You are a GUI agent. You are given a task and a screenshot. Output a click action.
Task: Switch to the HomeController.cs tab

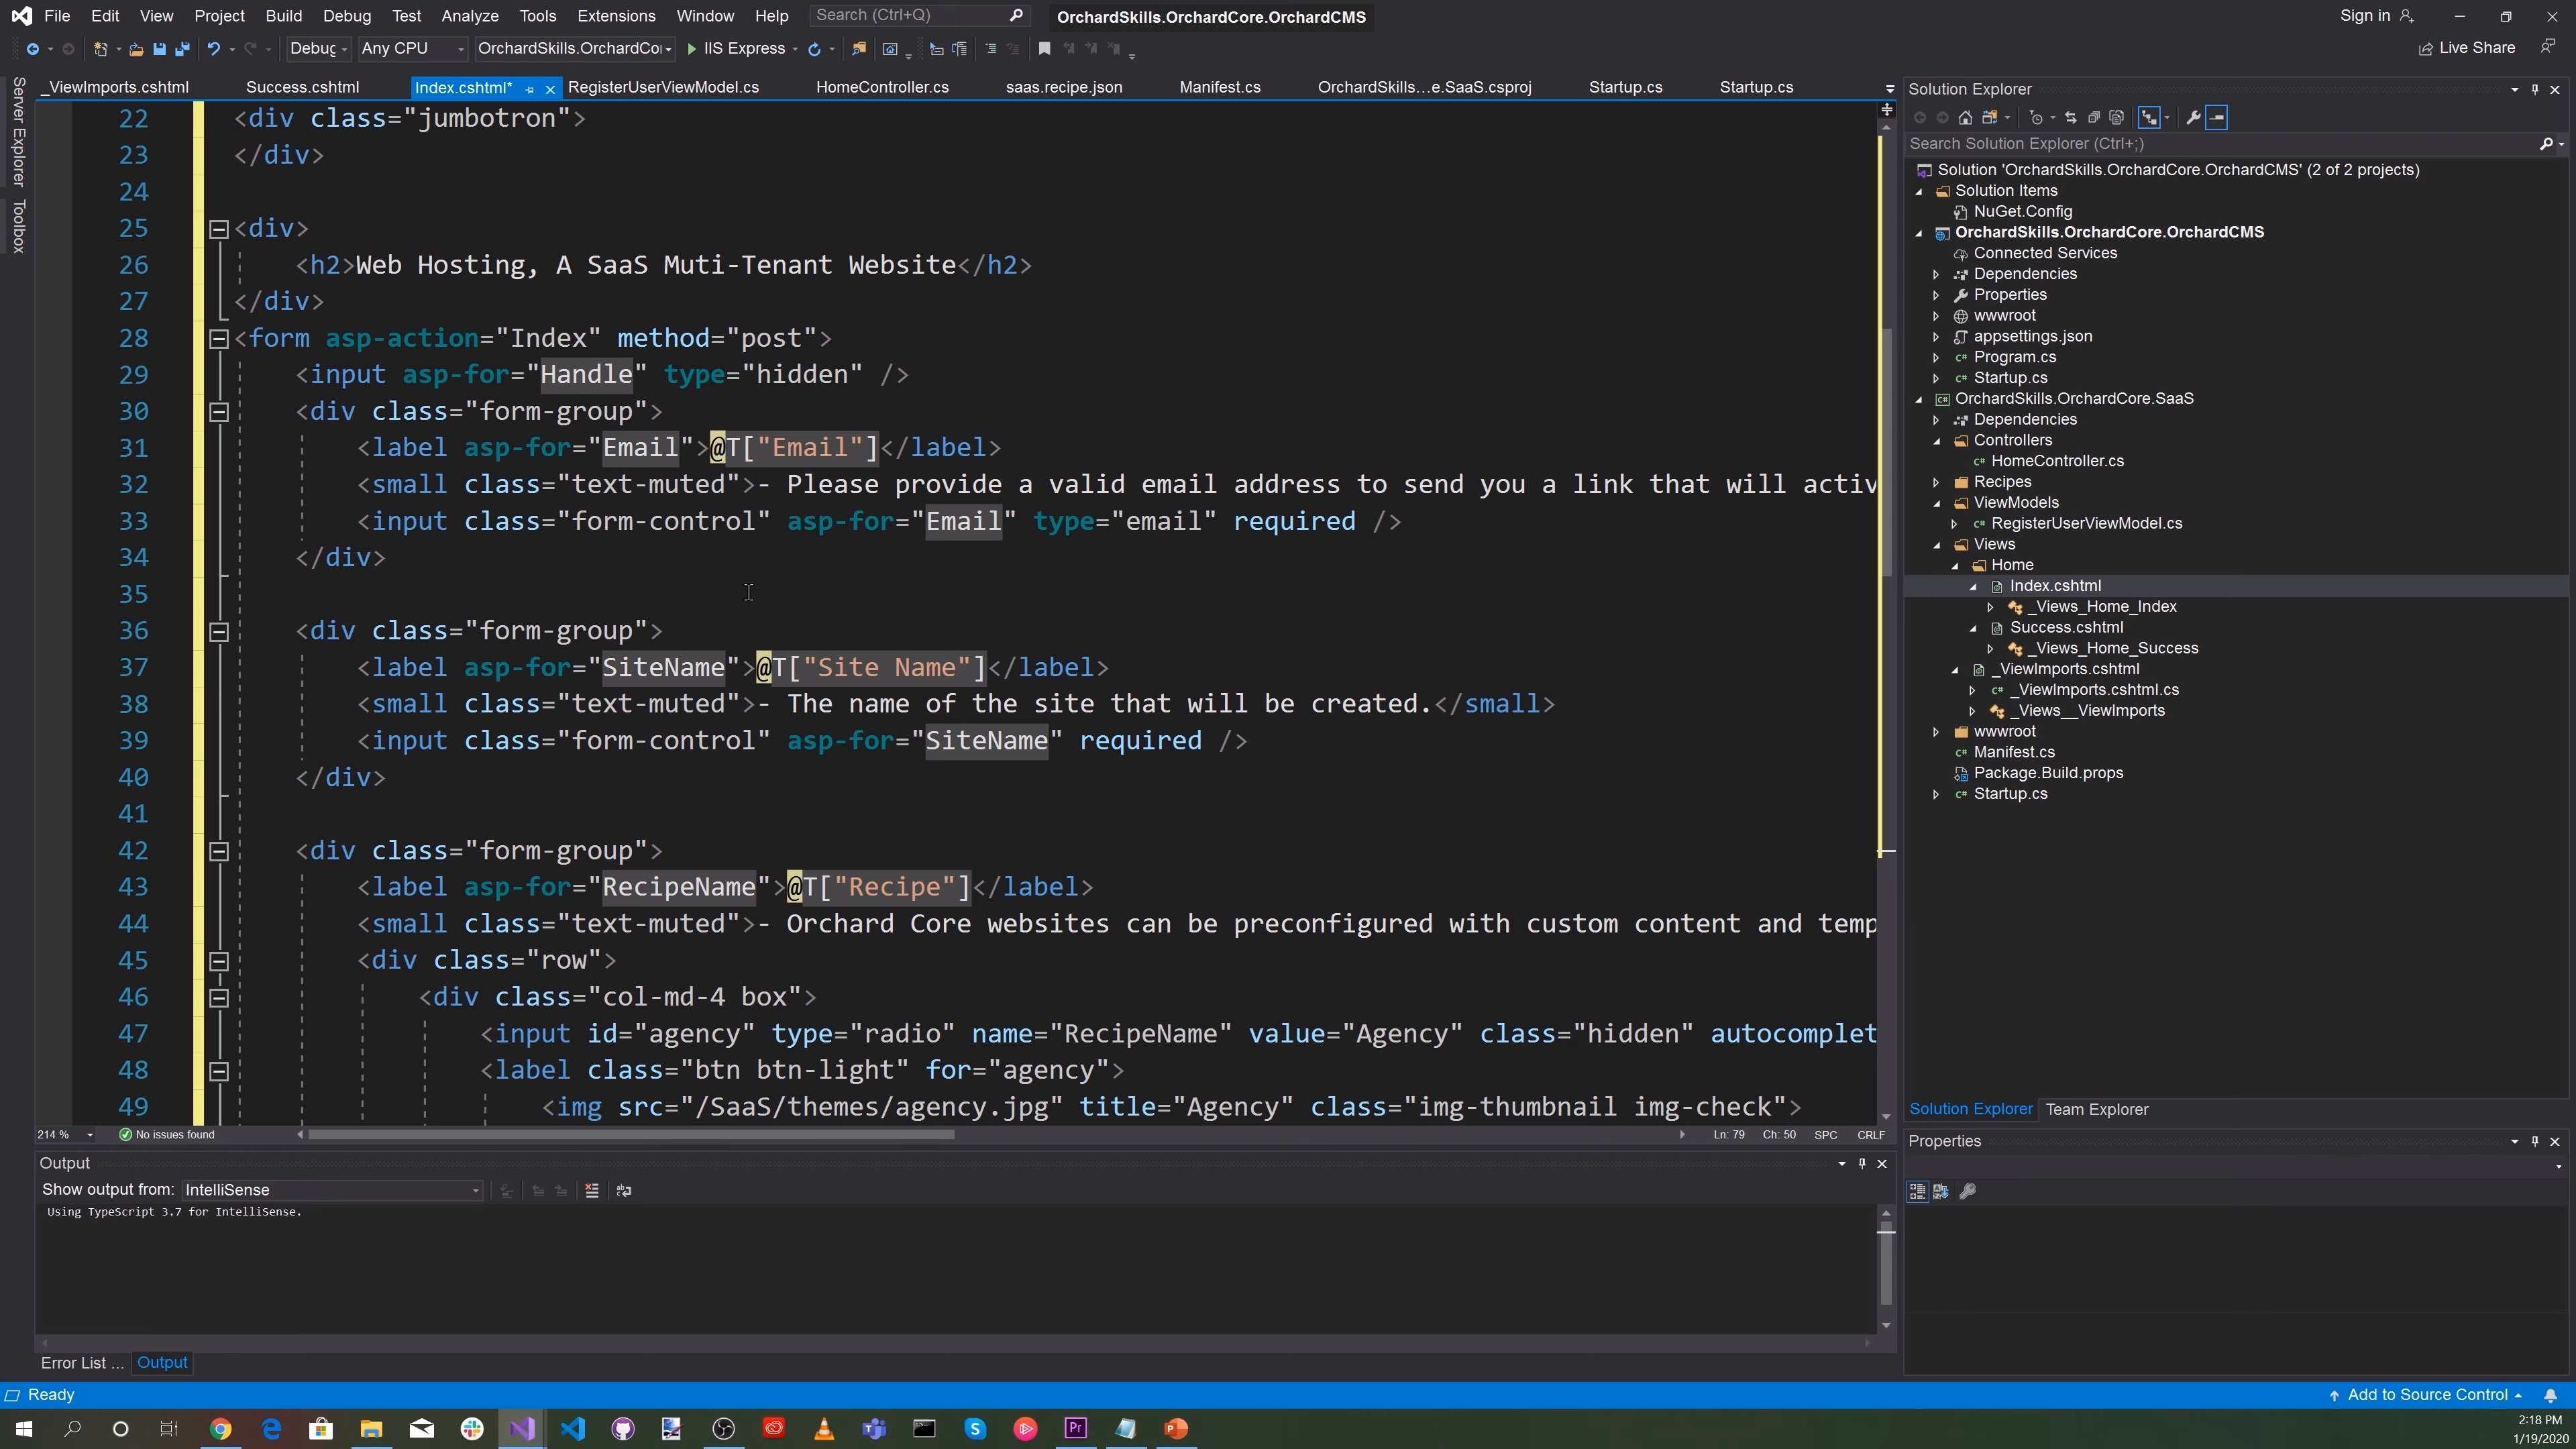pyautogui.click(x=882, y=87)
